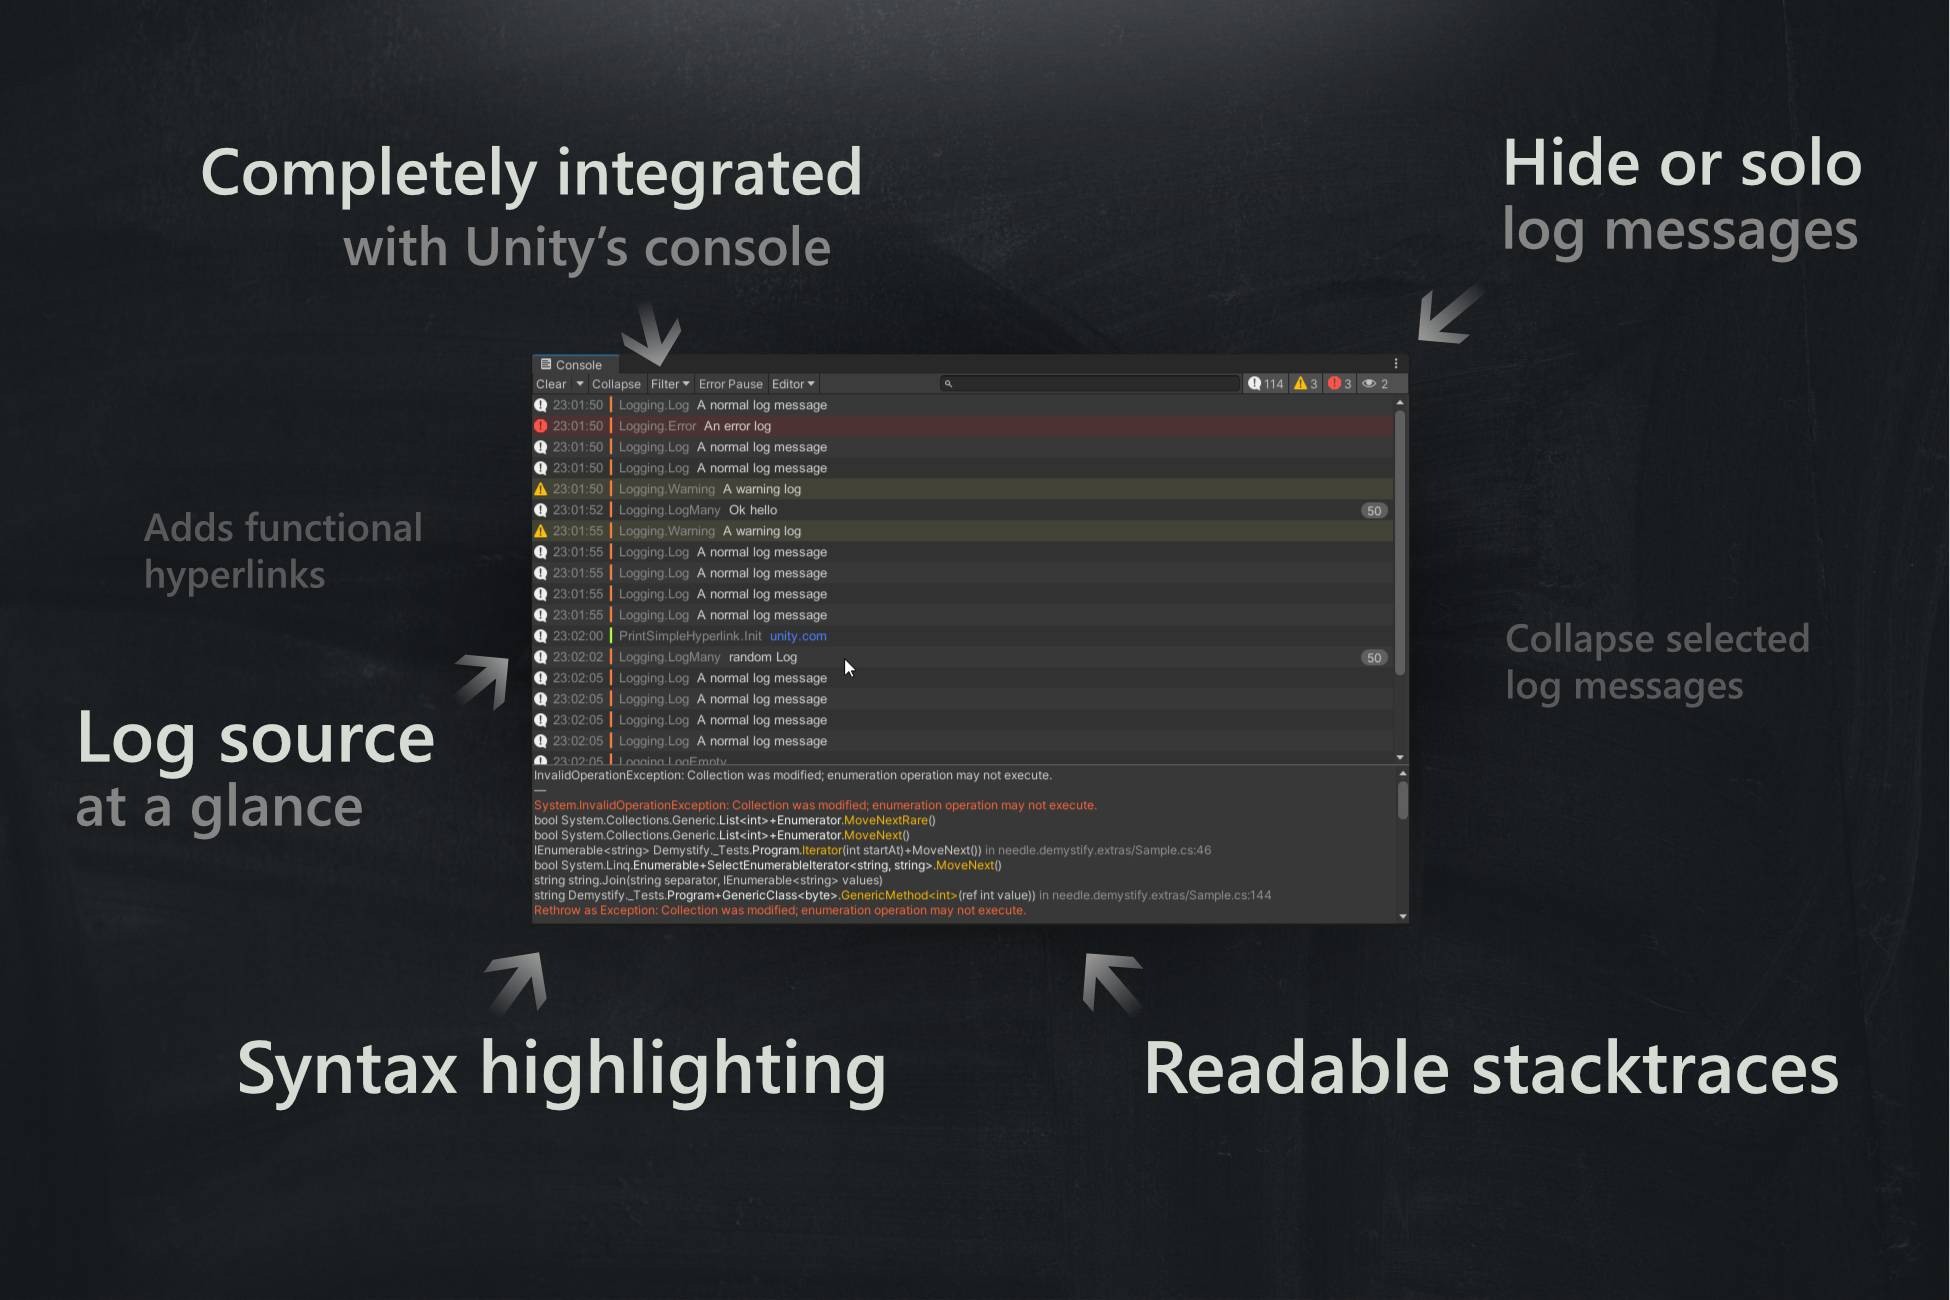This screenshot has width=1950, height=1300.
Task: Toggle the warning count filter in toolbar
Action: click(x=1305, y=384)
